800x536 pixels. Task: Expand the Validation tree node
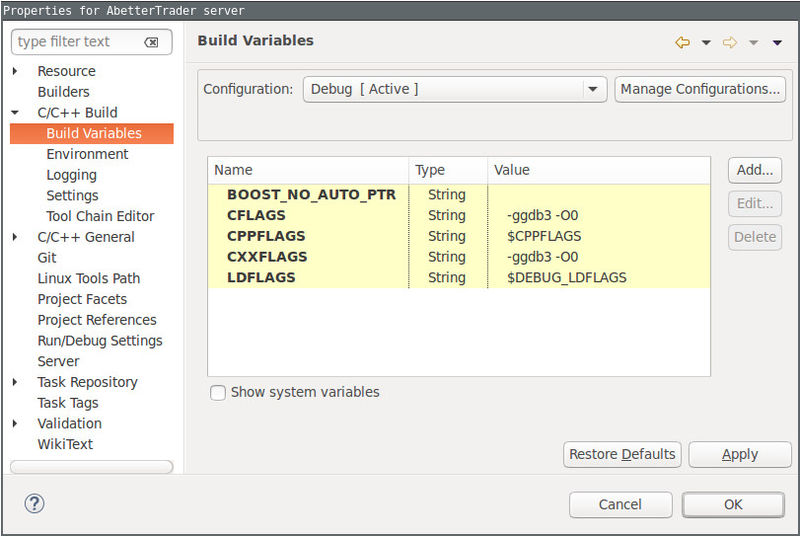coord(15,423)
